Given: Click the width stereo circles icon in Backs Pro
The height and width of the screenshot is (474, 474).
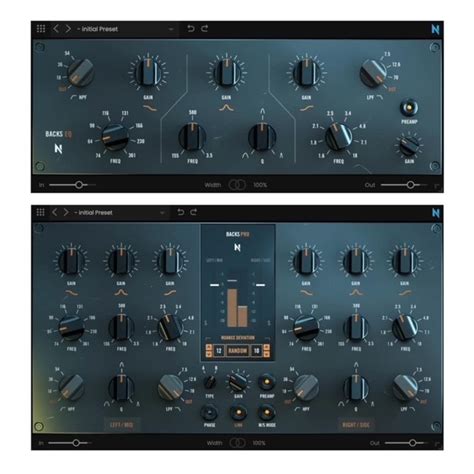Looking at the screenshot, I should point(237,443).
